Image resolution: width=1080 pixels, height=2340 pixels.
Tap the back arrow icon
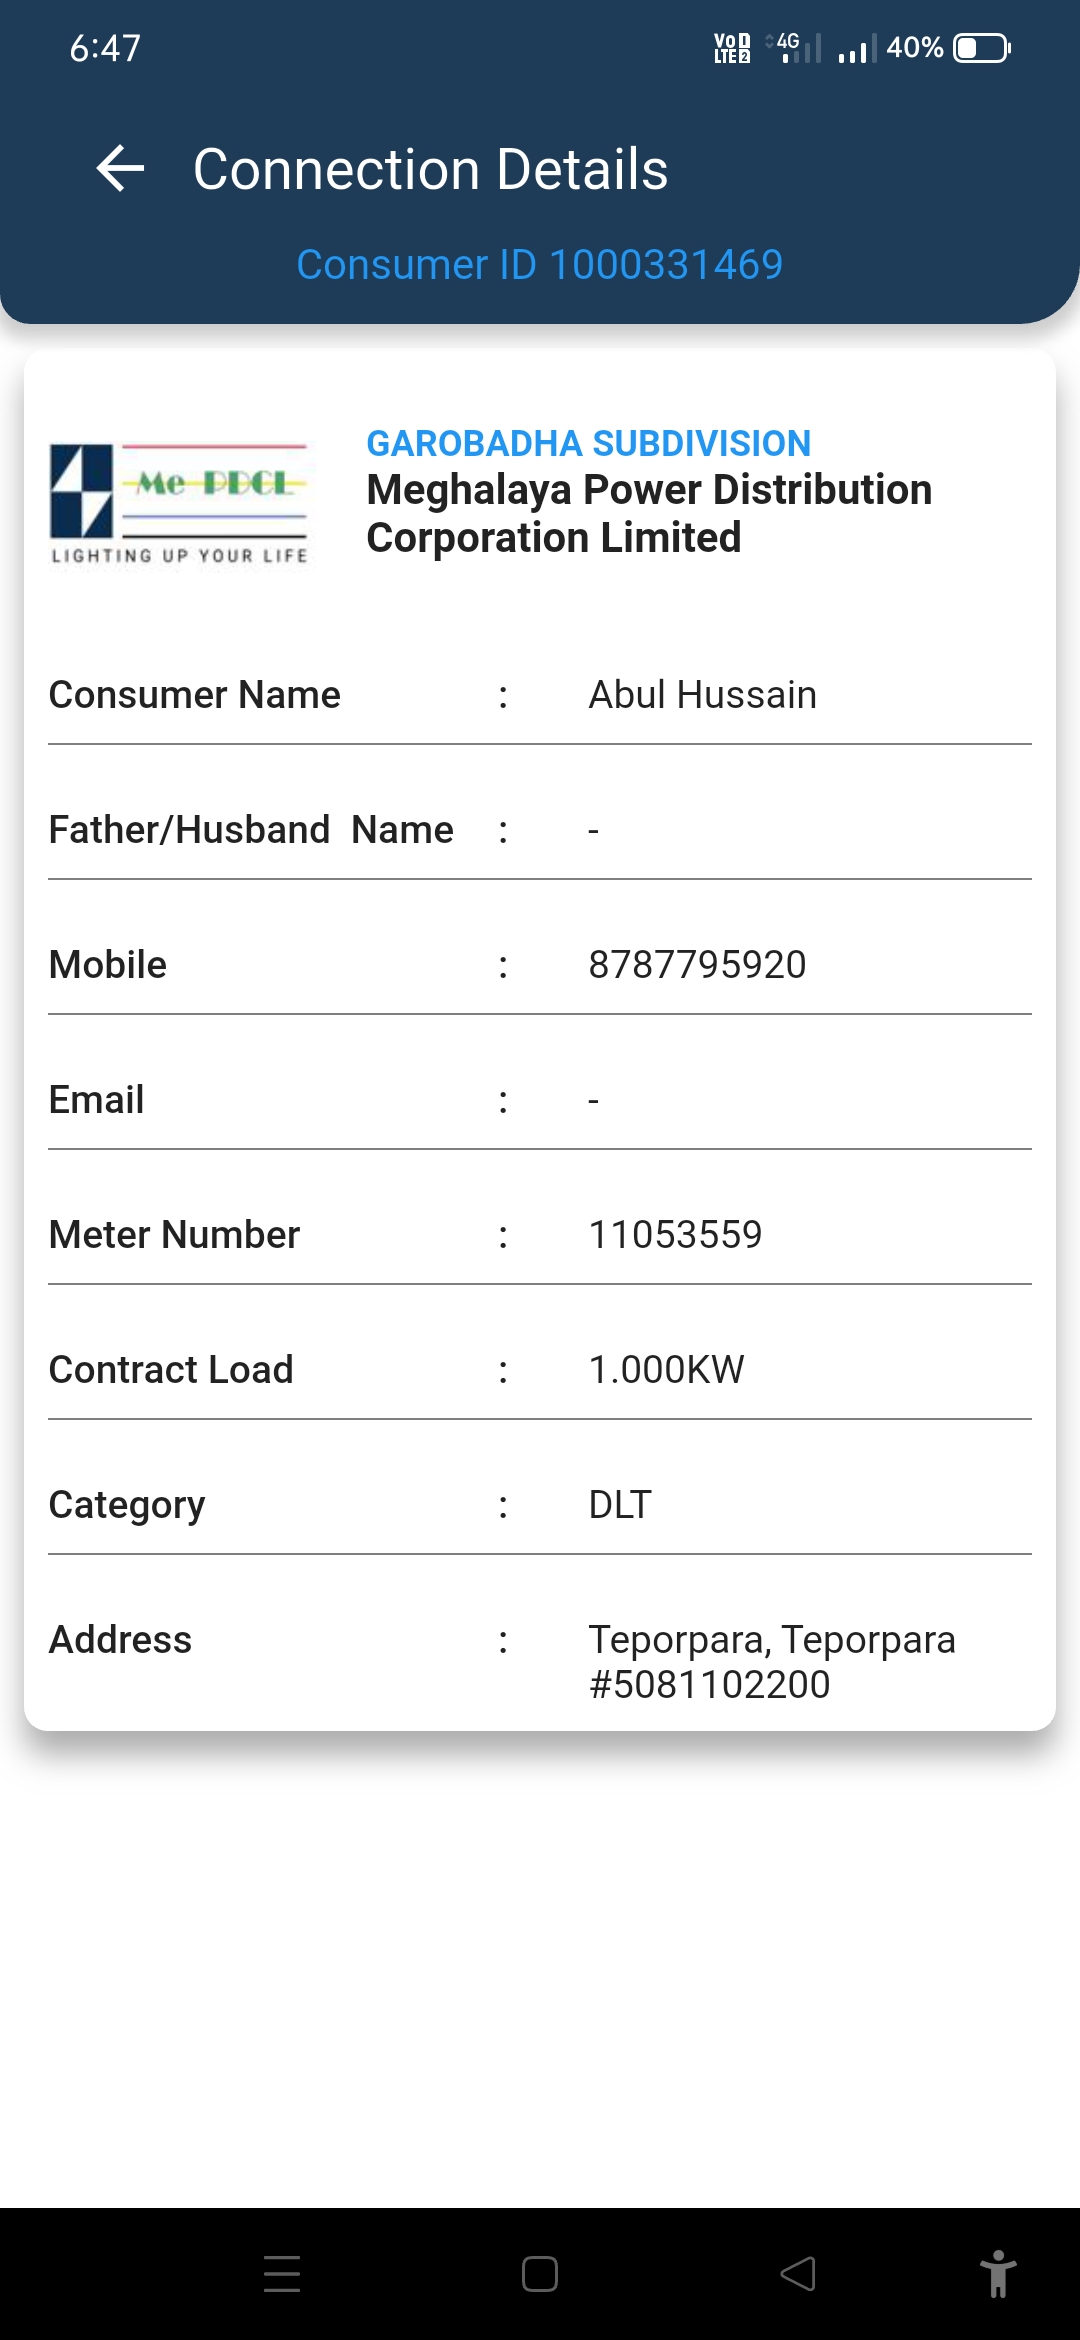[x=120, y=168]
